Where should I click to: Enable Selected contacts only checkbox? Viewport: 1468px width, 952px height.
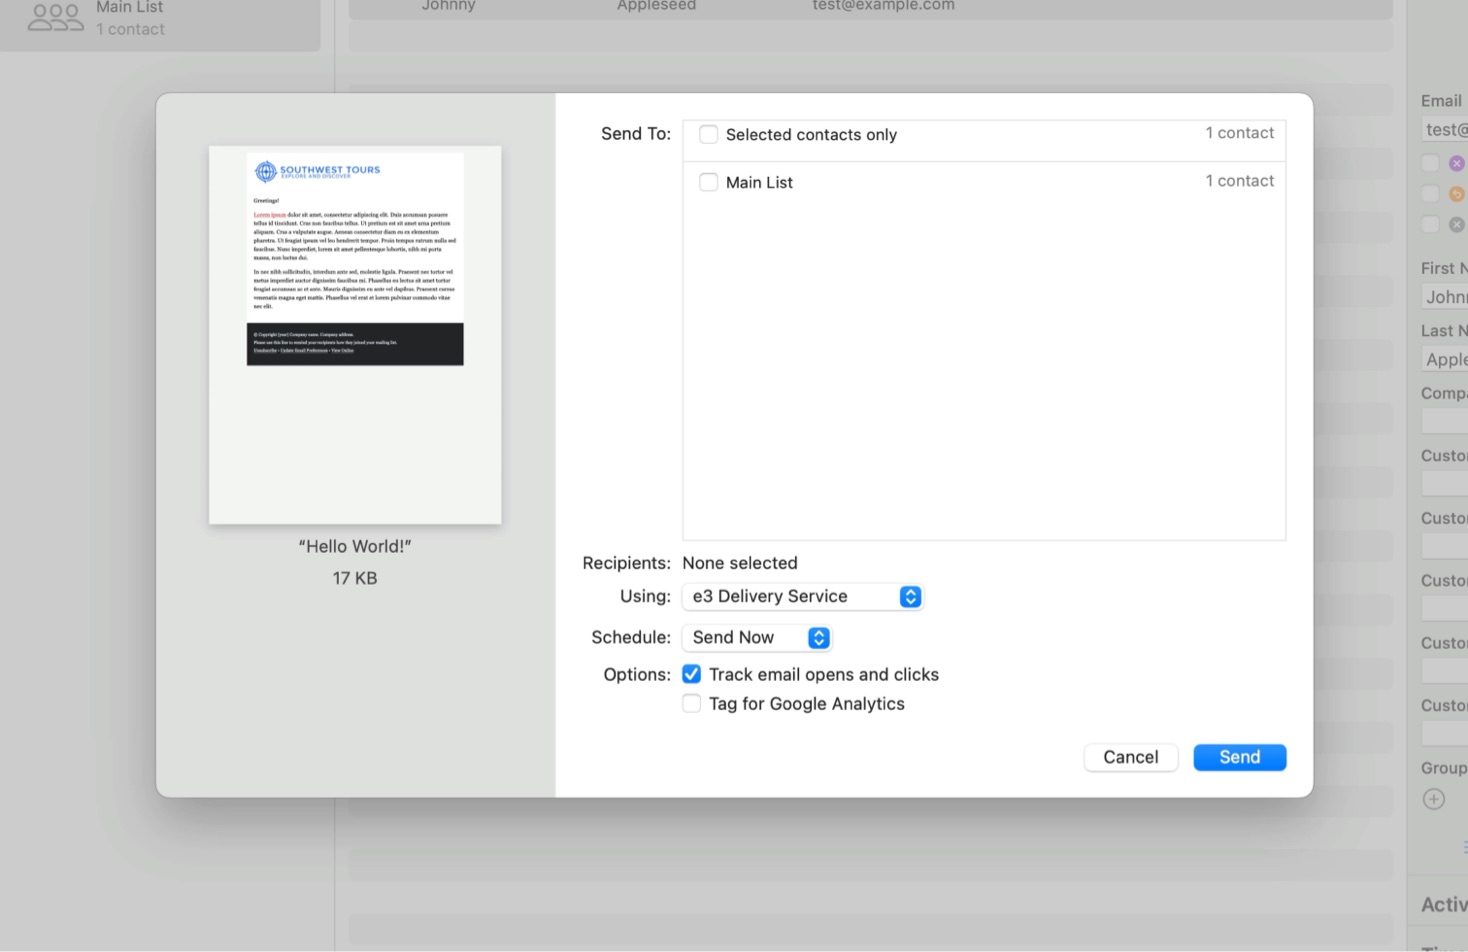[x=708, y=134]
